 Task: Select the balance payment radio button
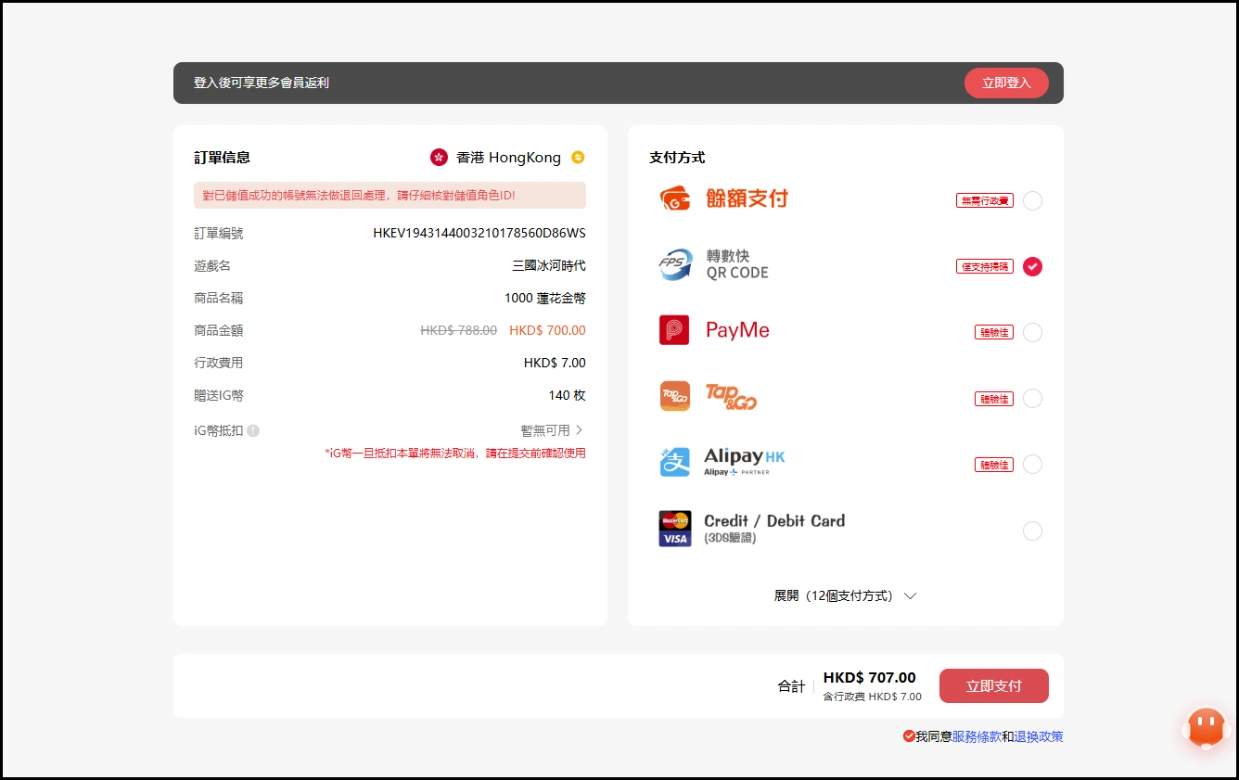1032,201
